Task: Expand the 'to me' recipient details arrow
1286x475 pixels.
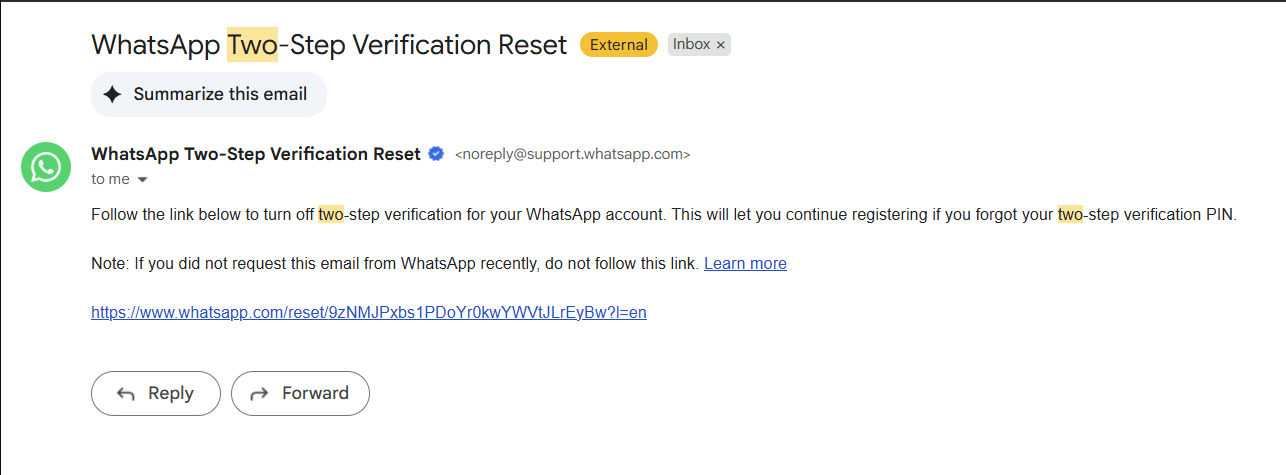Action: 142,180
